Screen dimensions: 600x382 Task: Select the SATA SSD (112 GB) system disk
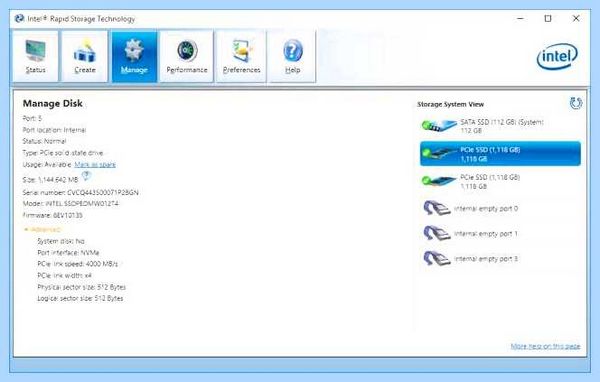click(500, 126)
